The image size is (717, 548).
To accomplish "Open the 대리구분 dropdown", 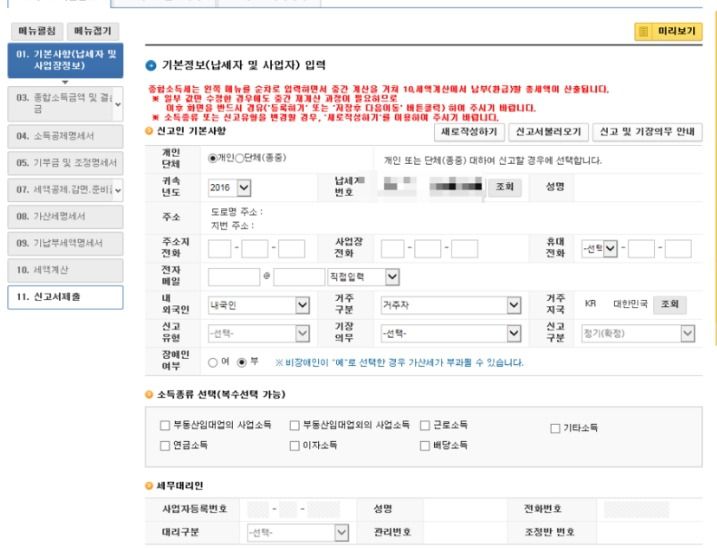I will [298, 533].
